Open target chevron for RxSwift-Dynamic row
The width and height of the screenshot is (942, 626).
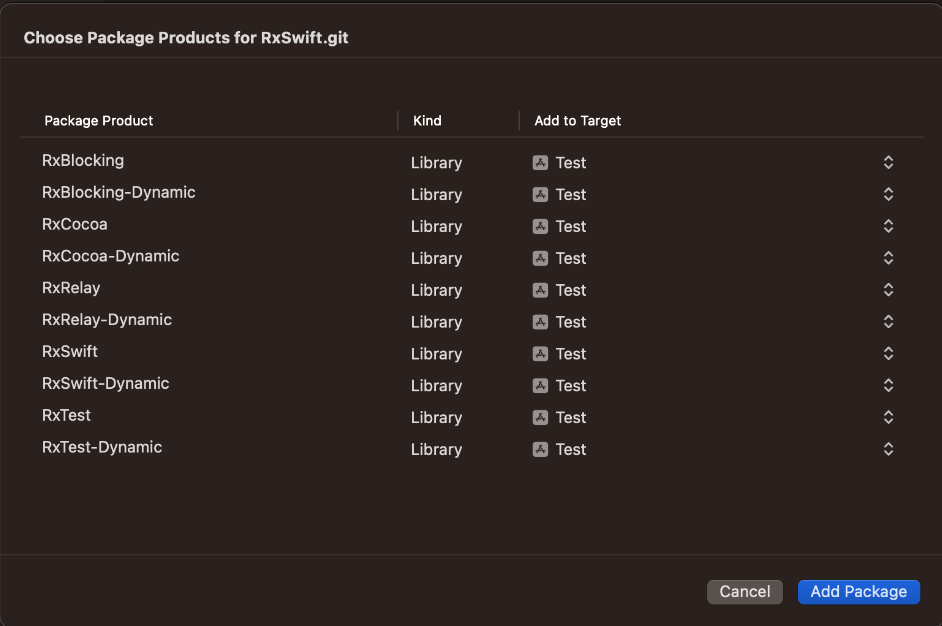tap(888, 385)
